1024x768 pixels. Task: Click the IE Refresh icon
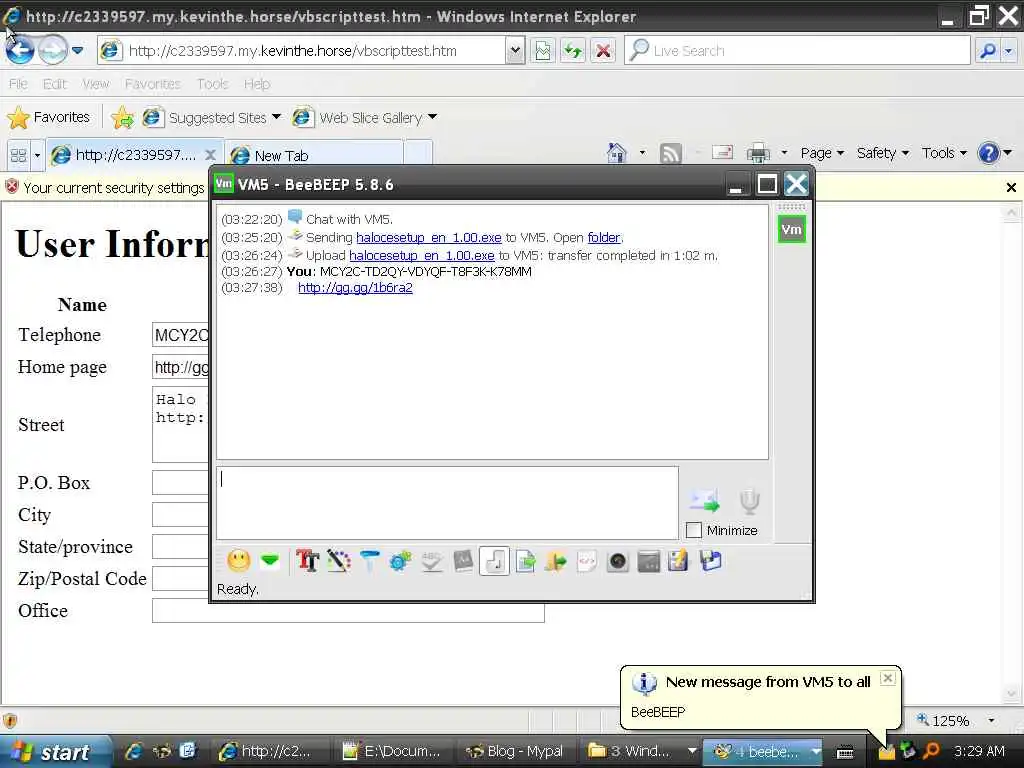(x=573, y=50)
